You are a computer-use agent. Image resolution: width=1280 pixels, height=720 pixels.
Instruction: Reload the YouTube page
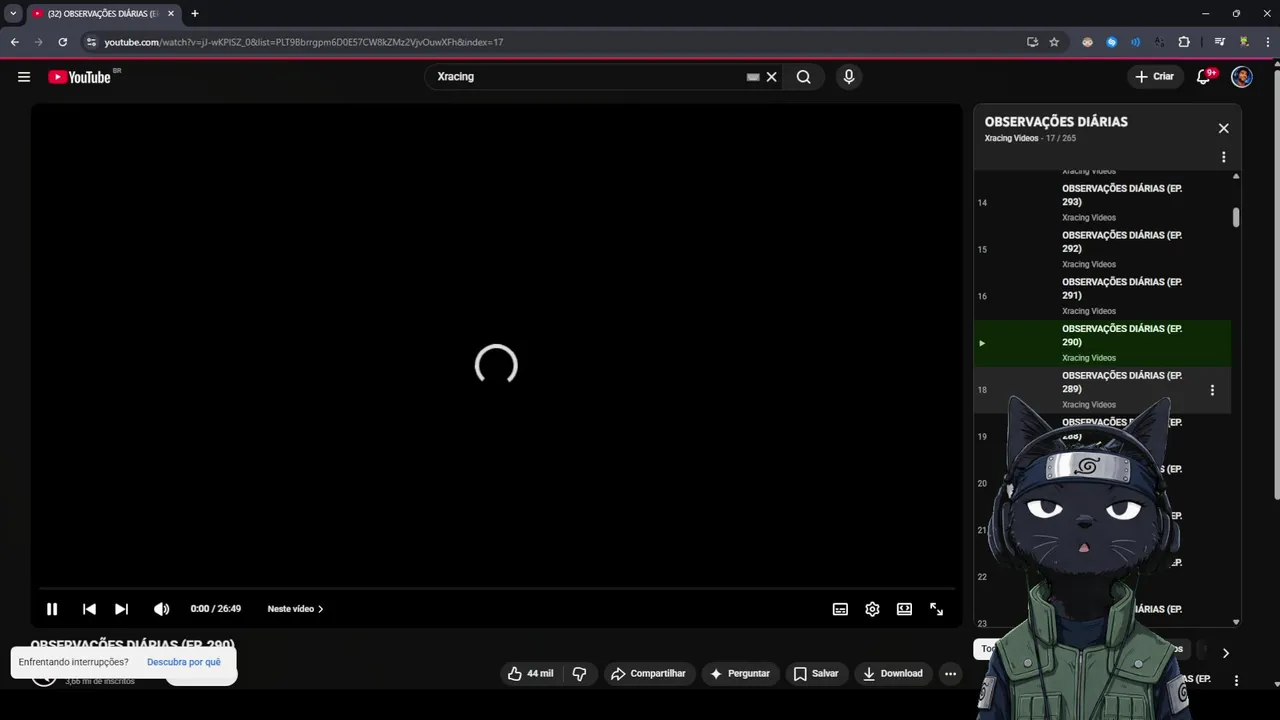(x=62, y=42)
